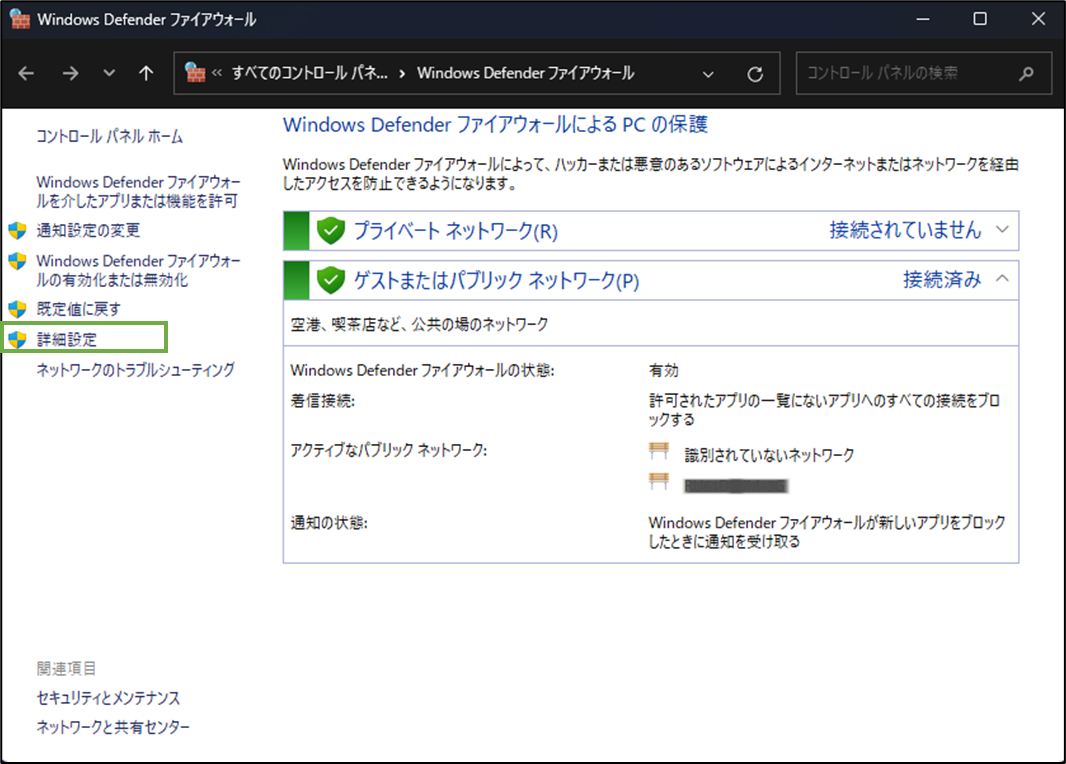Open ネットワークのトラブルシューティング link
1066x764 pixels.
pos(135,370)
